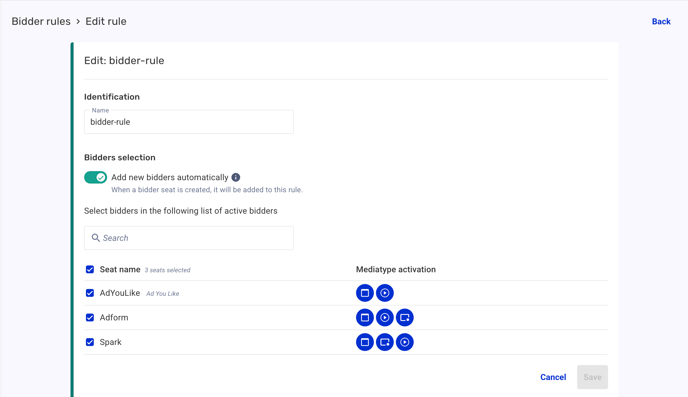Uncheck the AdYouLike seat checkbox
This screenshot has height=397, width=688.
click(x=90, y=293)
